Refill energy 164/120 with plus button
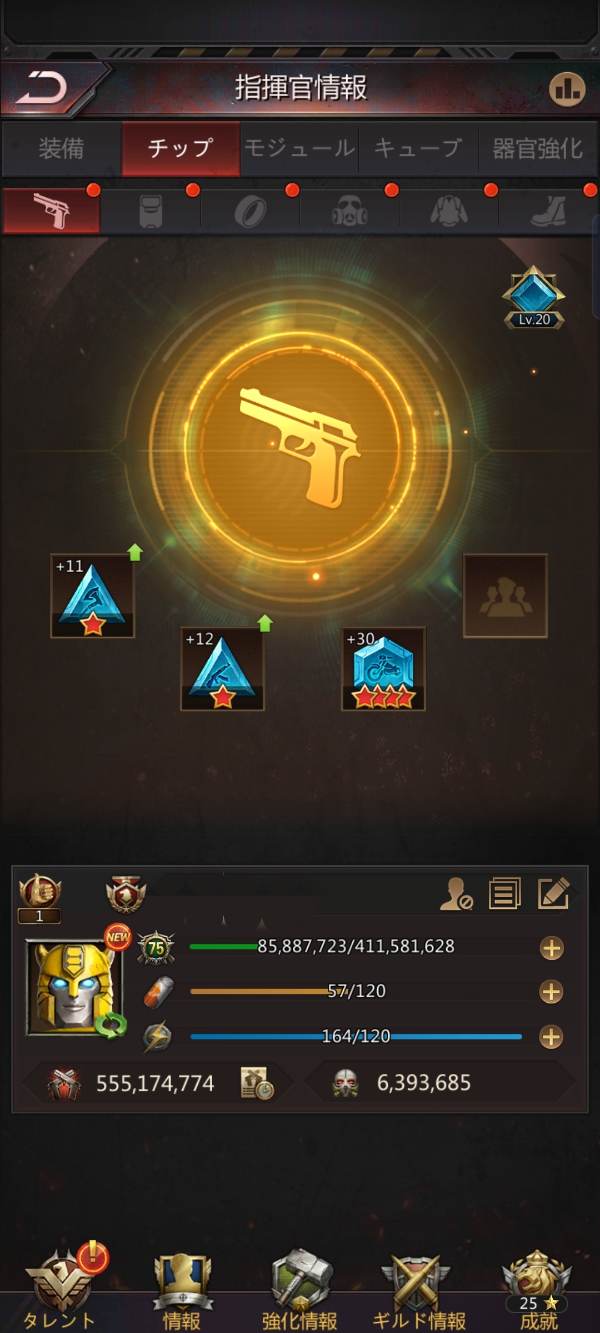 [x=551, y=1037]
